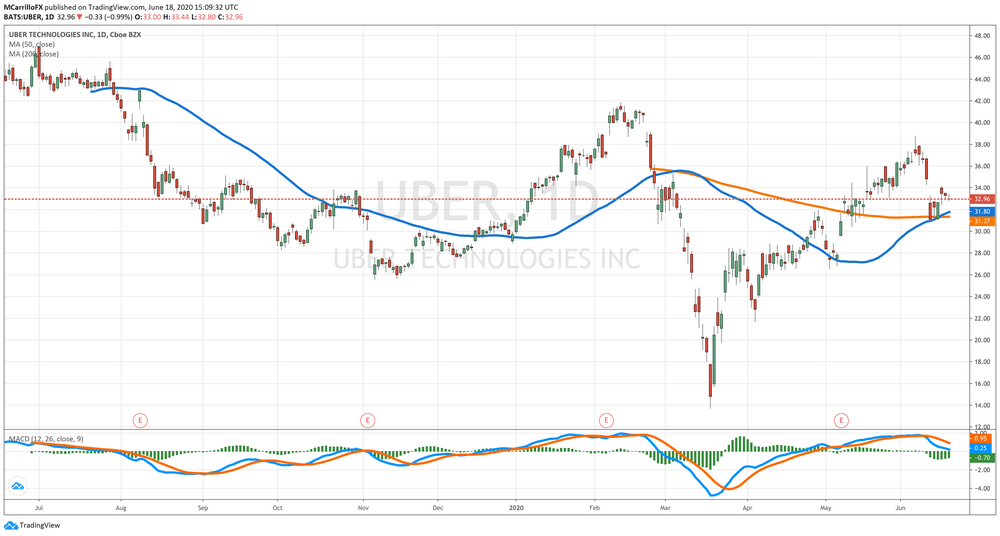1000x536 pixels.
Task: Click the Jun label on time axis
Action: (901, 508)
